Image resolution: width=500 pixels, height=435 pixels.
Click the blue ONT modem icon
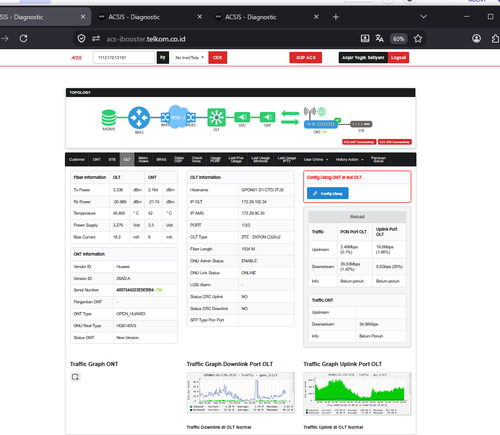321,124
